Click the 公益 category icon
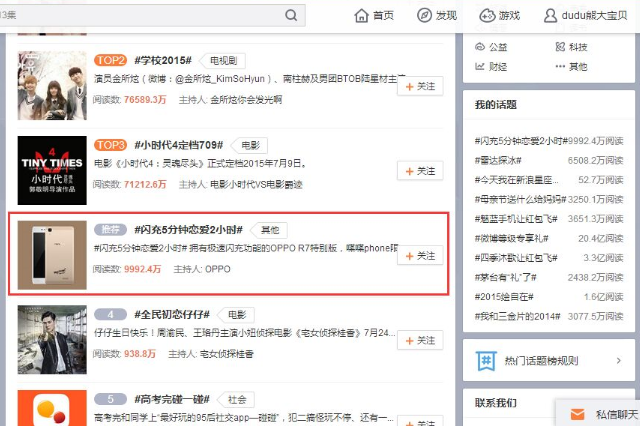The height and width of the screenshot is (426, 640). coord(480,47)
